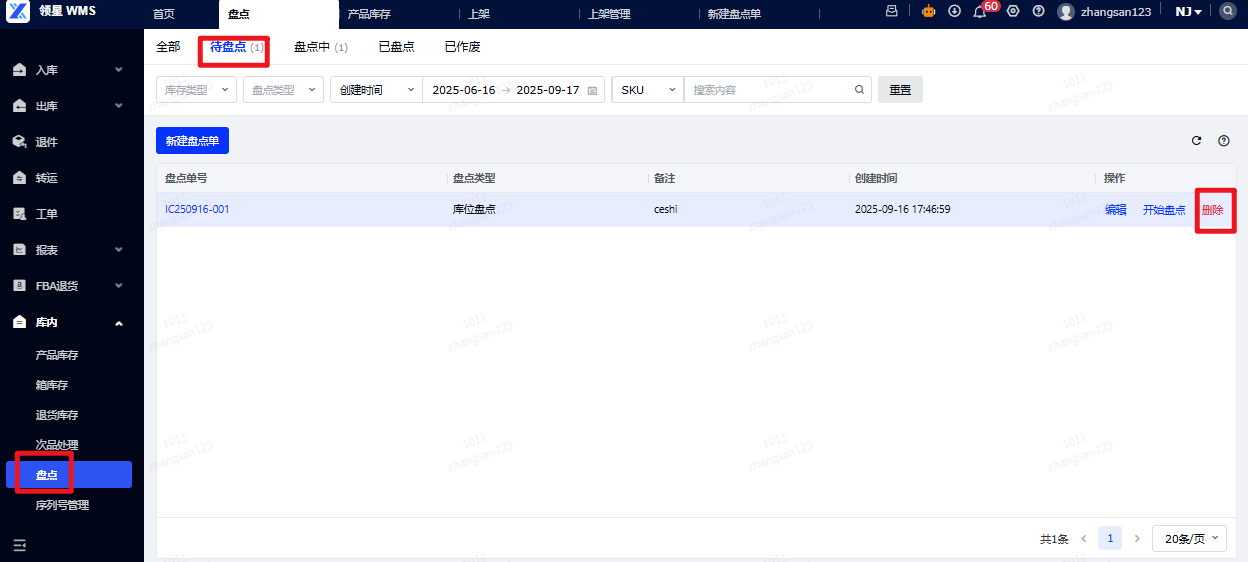The image size is (1248, 562).
Task: Click page number 1 in the pagination
Action: 1110,538
